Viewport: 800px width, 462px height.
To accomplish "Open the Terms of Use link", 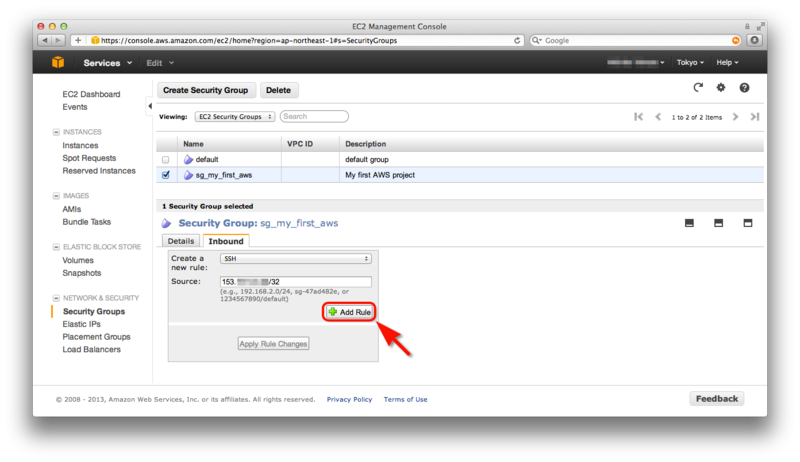I will [x=406, y=399].
